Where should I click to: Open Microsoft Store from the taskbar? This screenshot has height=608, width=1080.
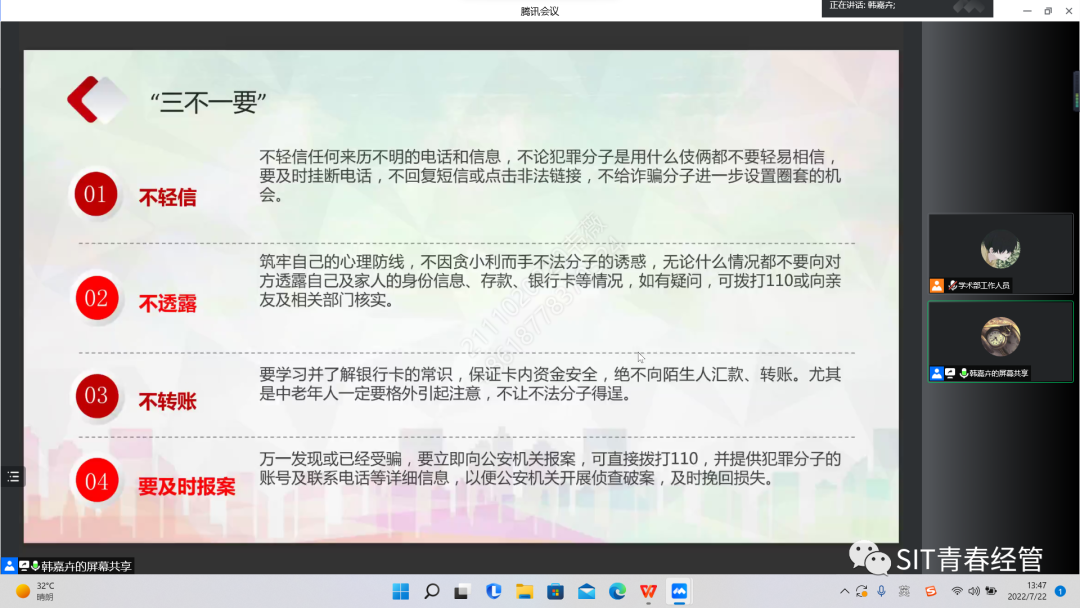555,591
